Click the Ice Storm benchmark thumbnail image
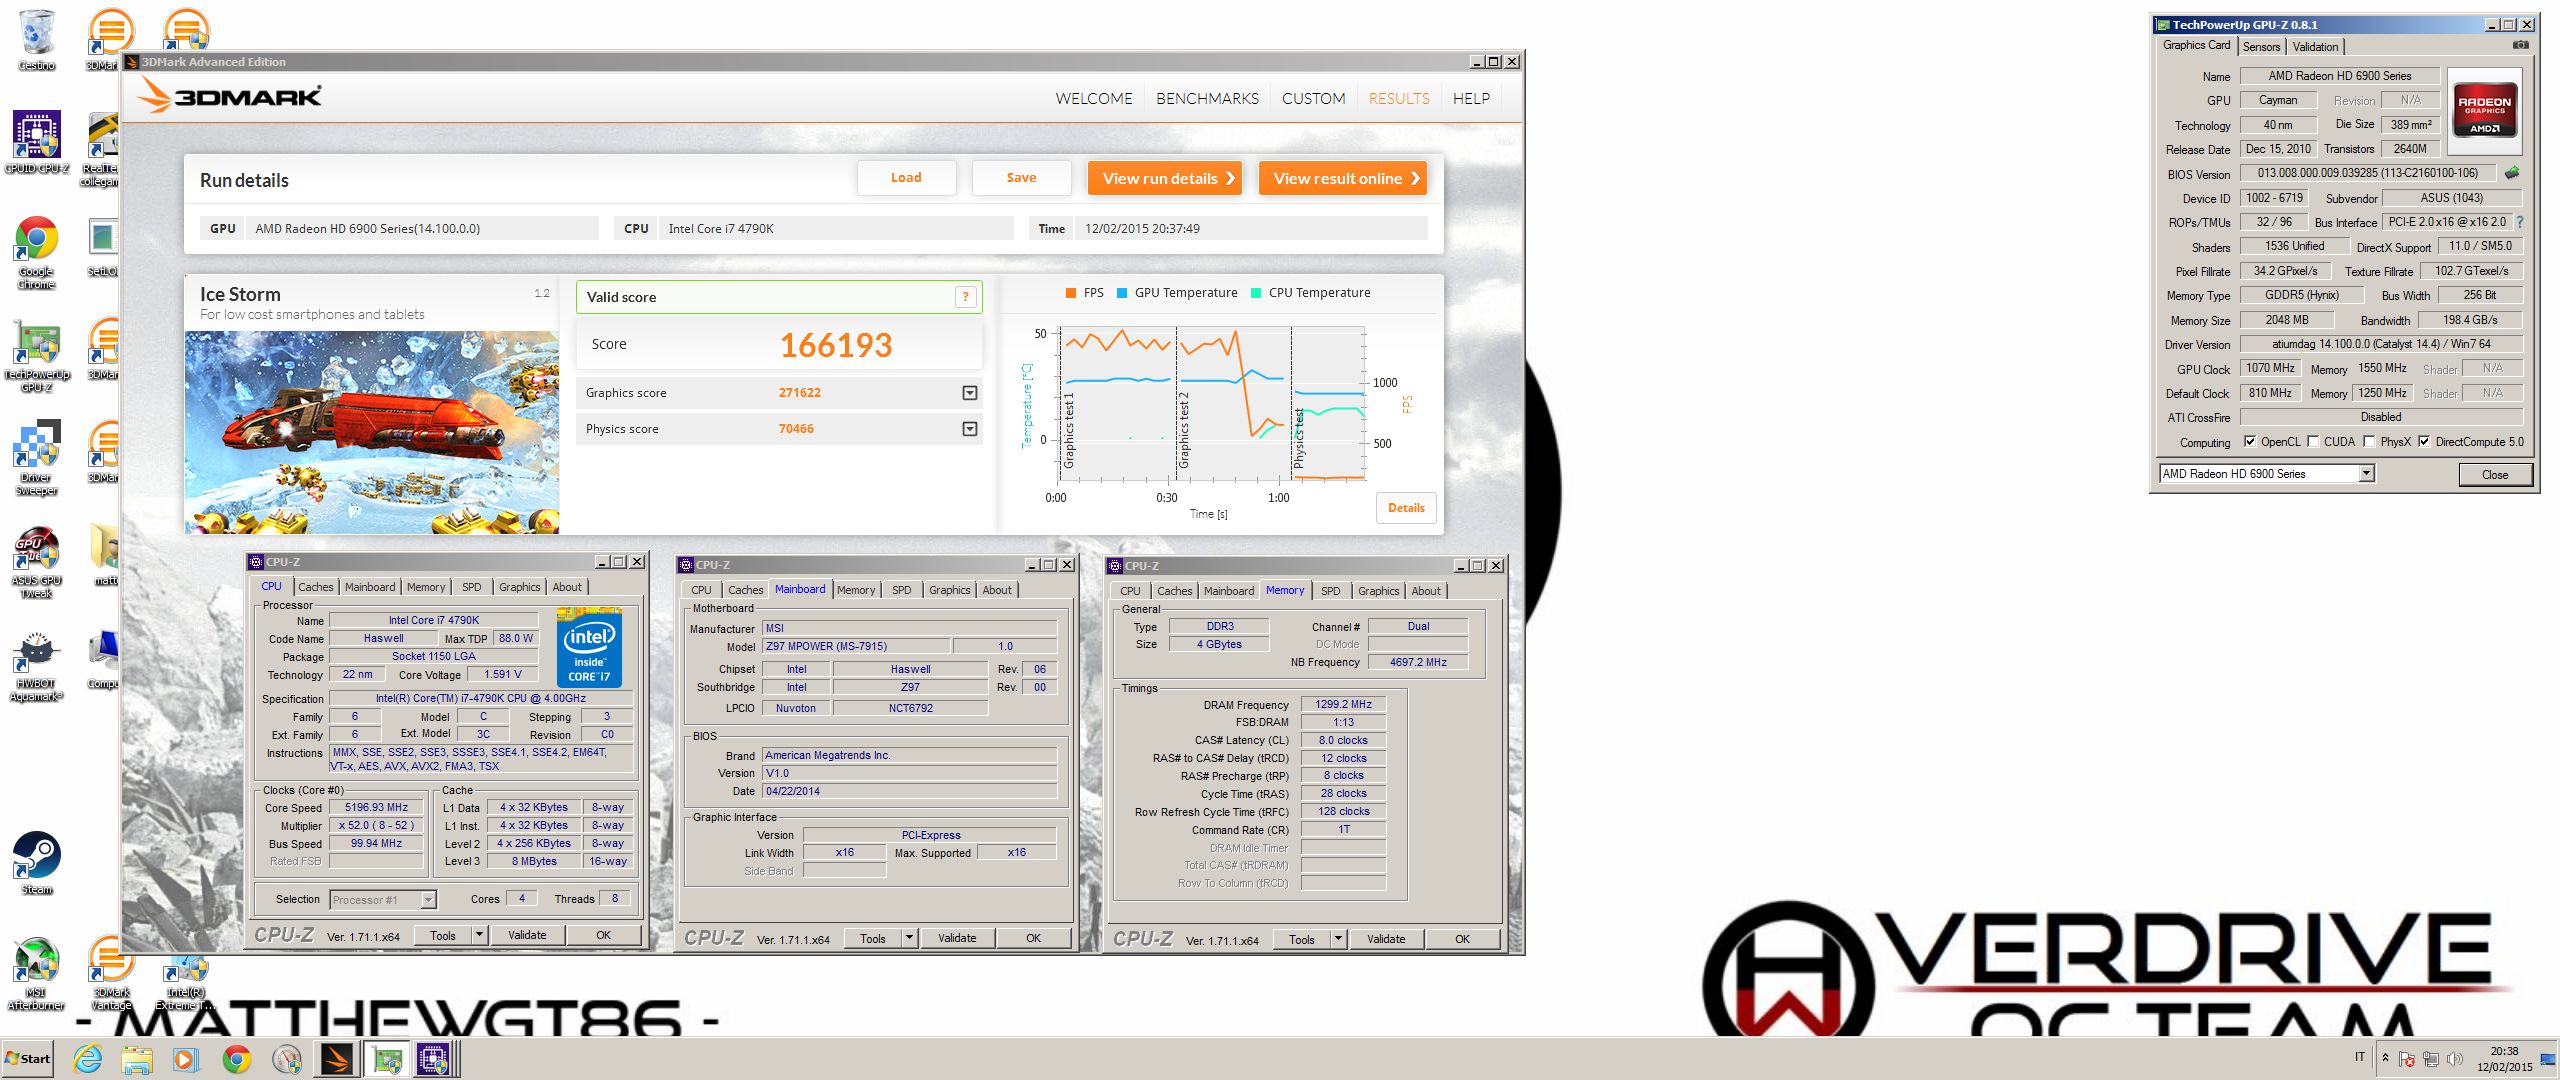2560x1080 pixels. coord(372,432)
